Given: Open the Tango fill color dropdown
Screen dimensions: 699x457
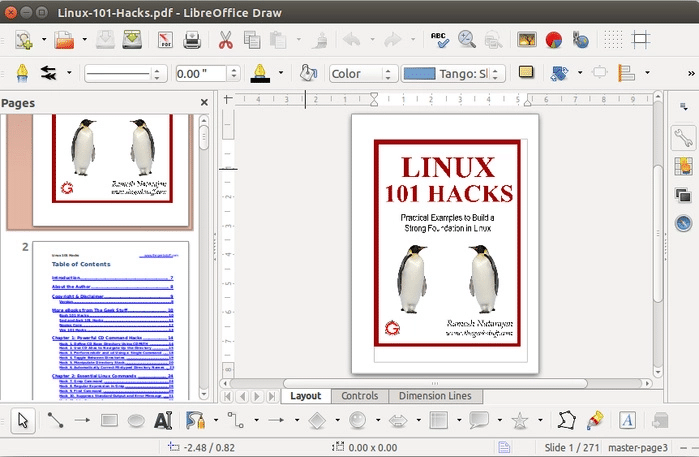Looking at the screenshot, I should tap(453, 74).
